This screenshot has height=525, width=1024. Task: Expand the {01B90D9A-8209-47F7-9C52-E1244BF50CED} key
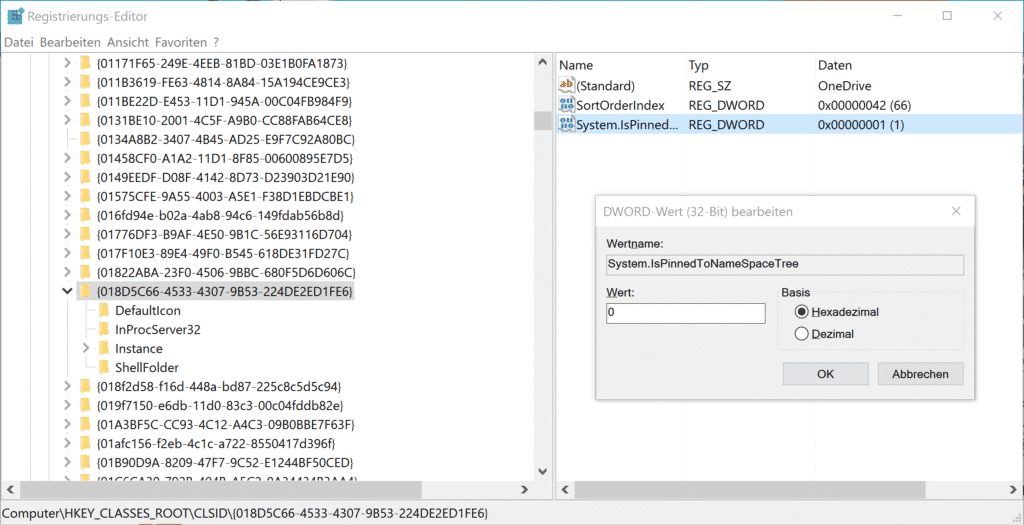point(67,462)
